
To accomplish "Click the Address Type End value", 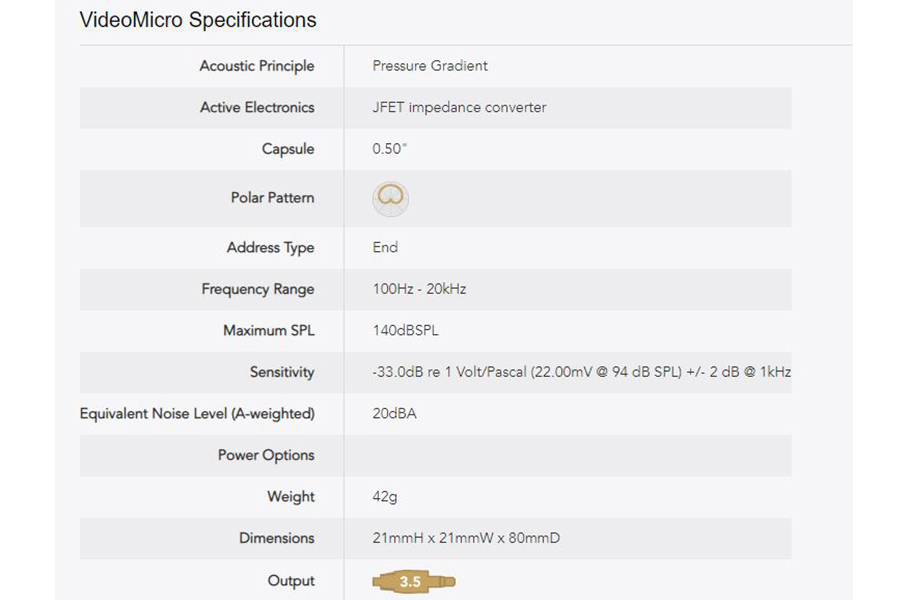I will (385, 247).
